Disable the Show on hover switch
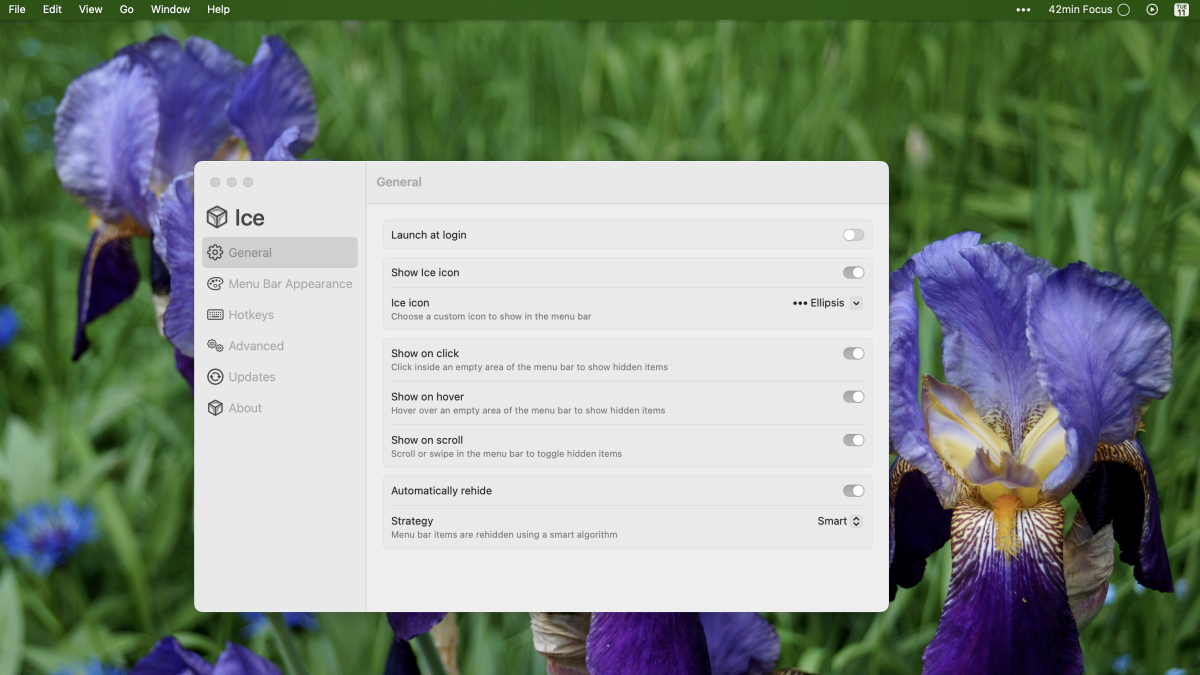Screen dimensions: 1200x675 [x=853, y=397]
